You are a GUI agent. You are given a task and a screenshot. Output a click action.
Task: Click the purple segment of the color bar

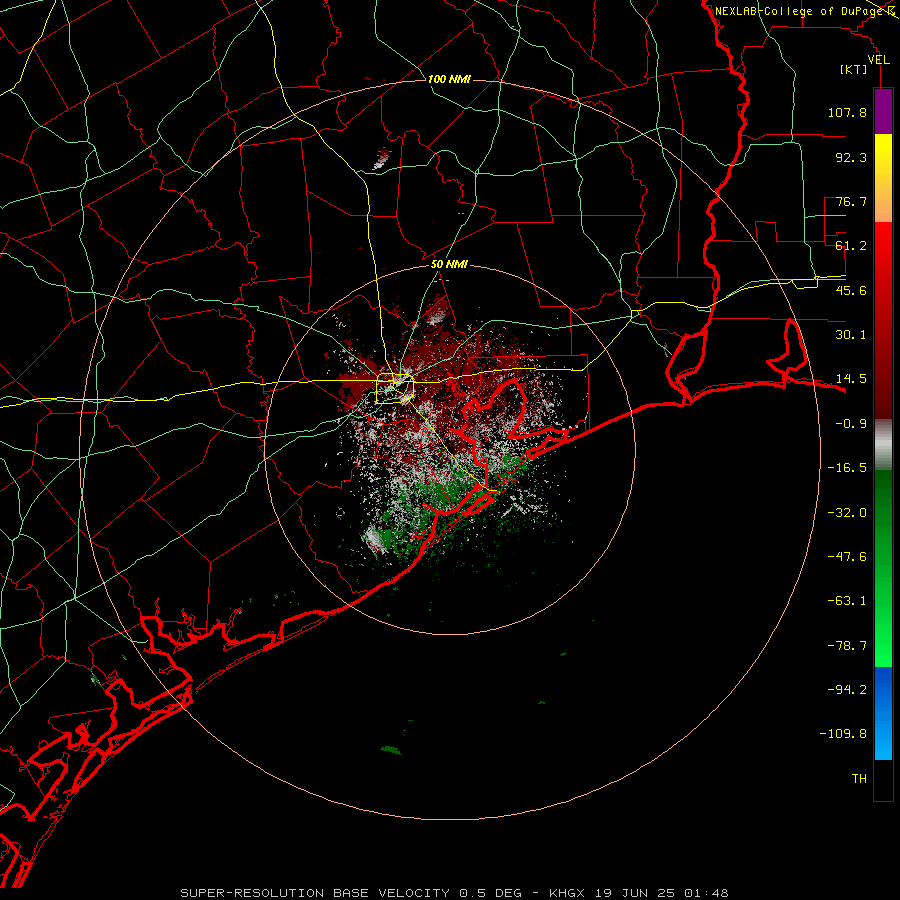[883, 111]
